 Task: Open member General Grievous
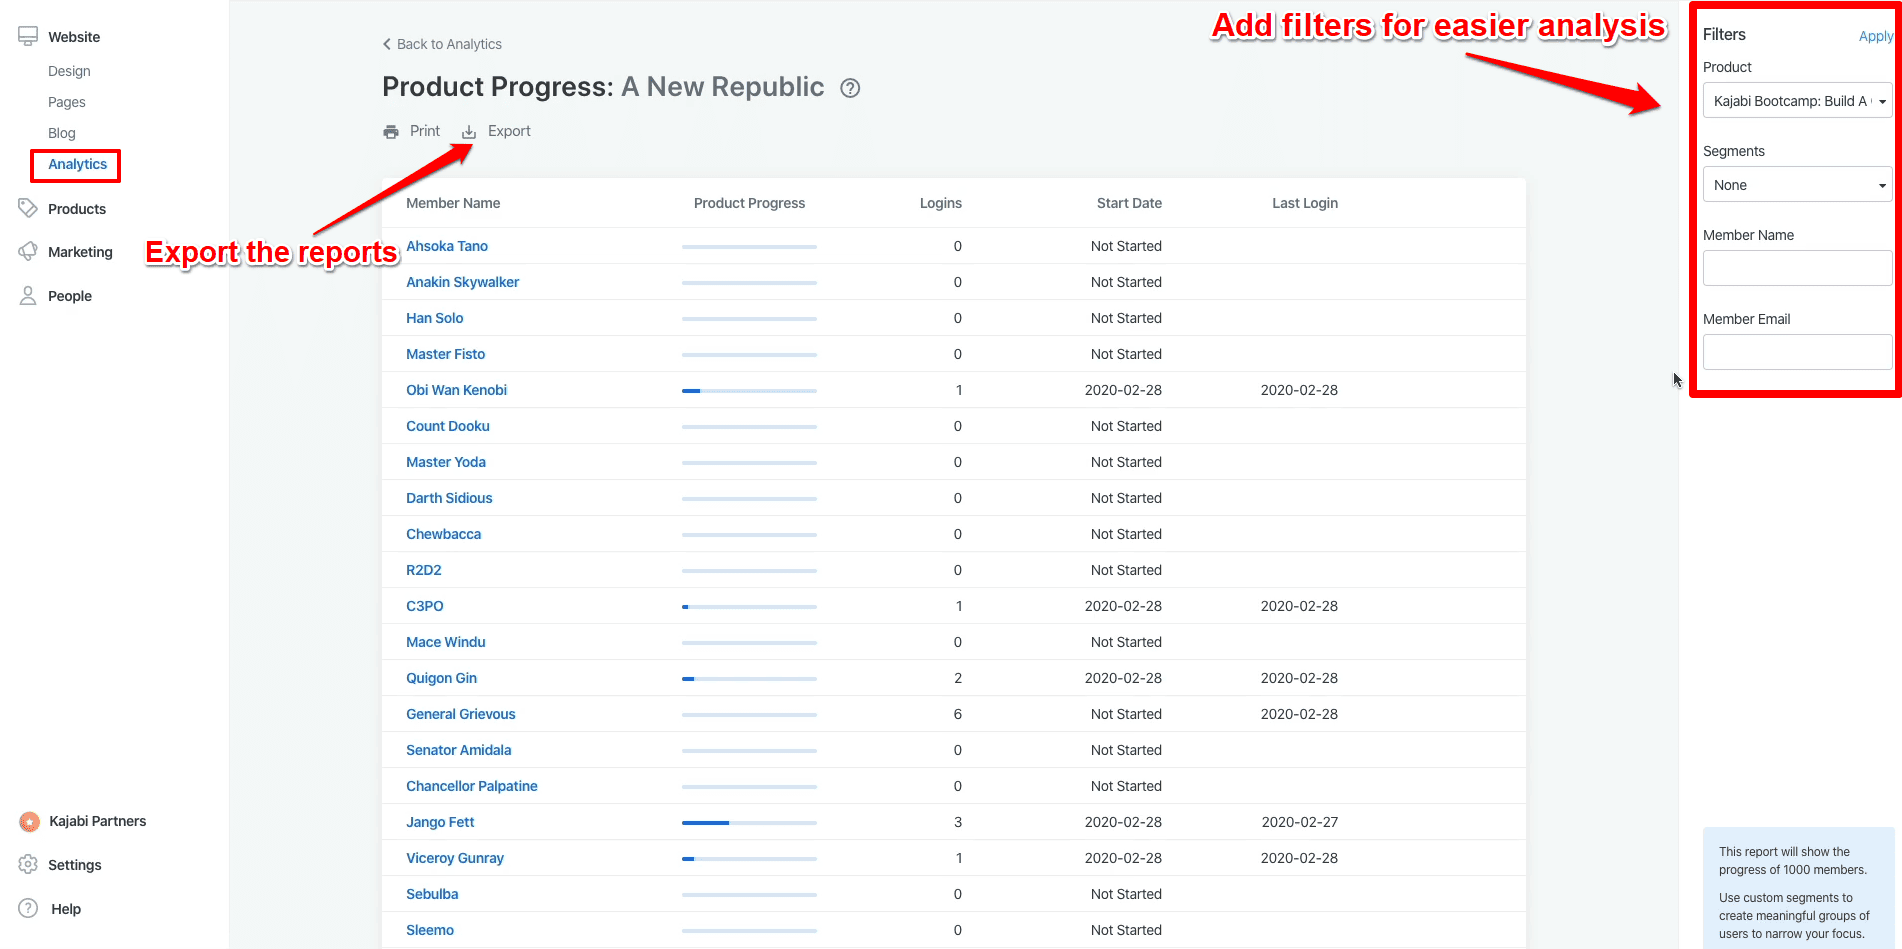461,714
